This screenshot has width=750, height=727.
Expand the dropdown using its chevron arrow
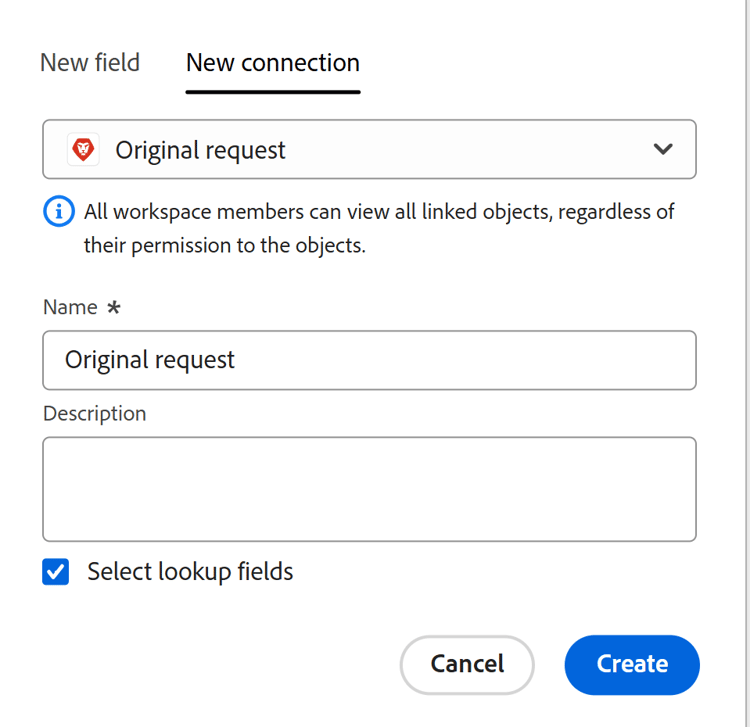click(x=662, y=150)
